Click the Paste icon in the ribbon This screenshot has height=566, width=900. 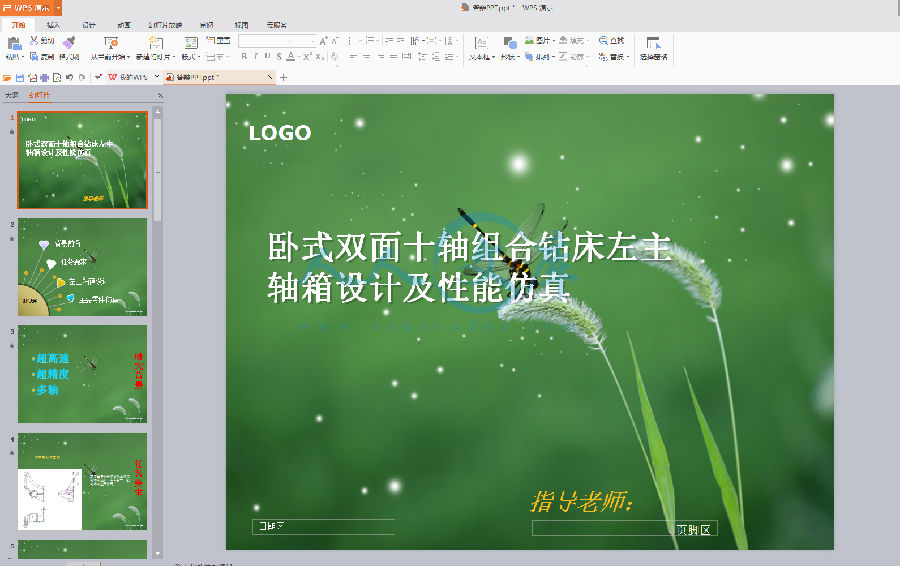coord(14,43)
